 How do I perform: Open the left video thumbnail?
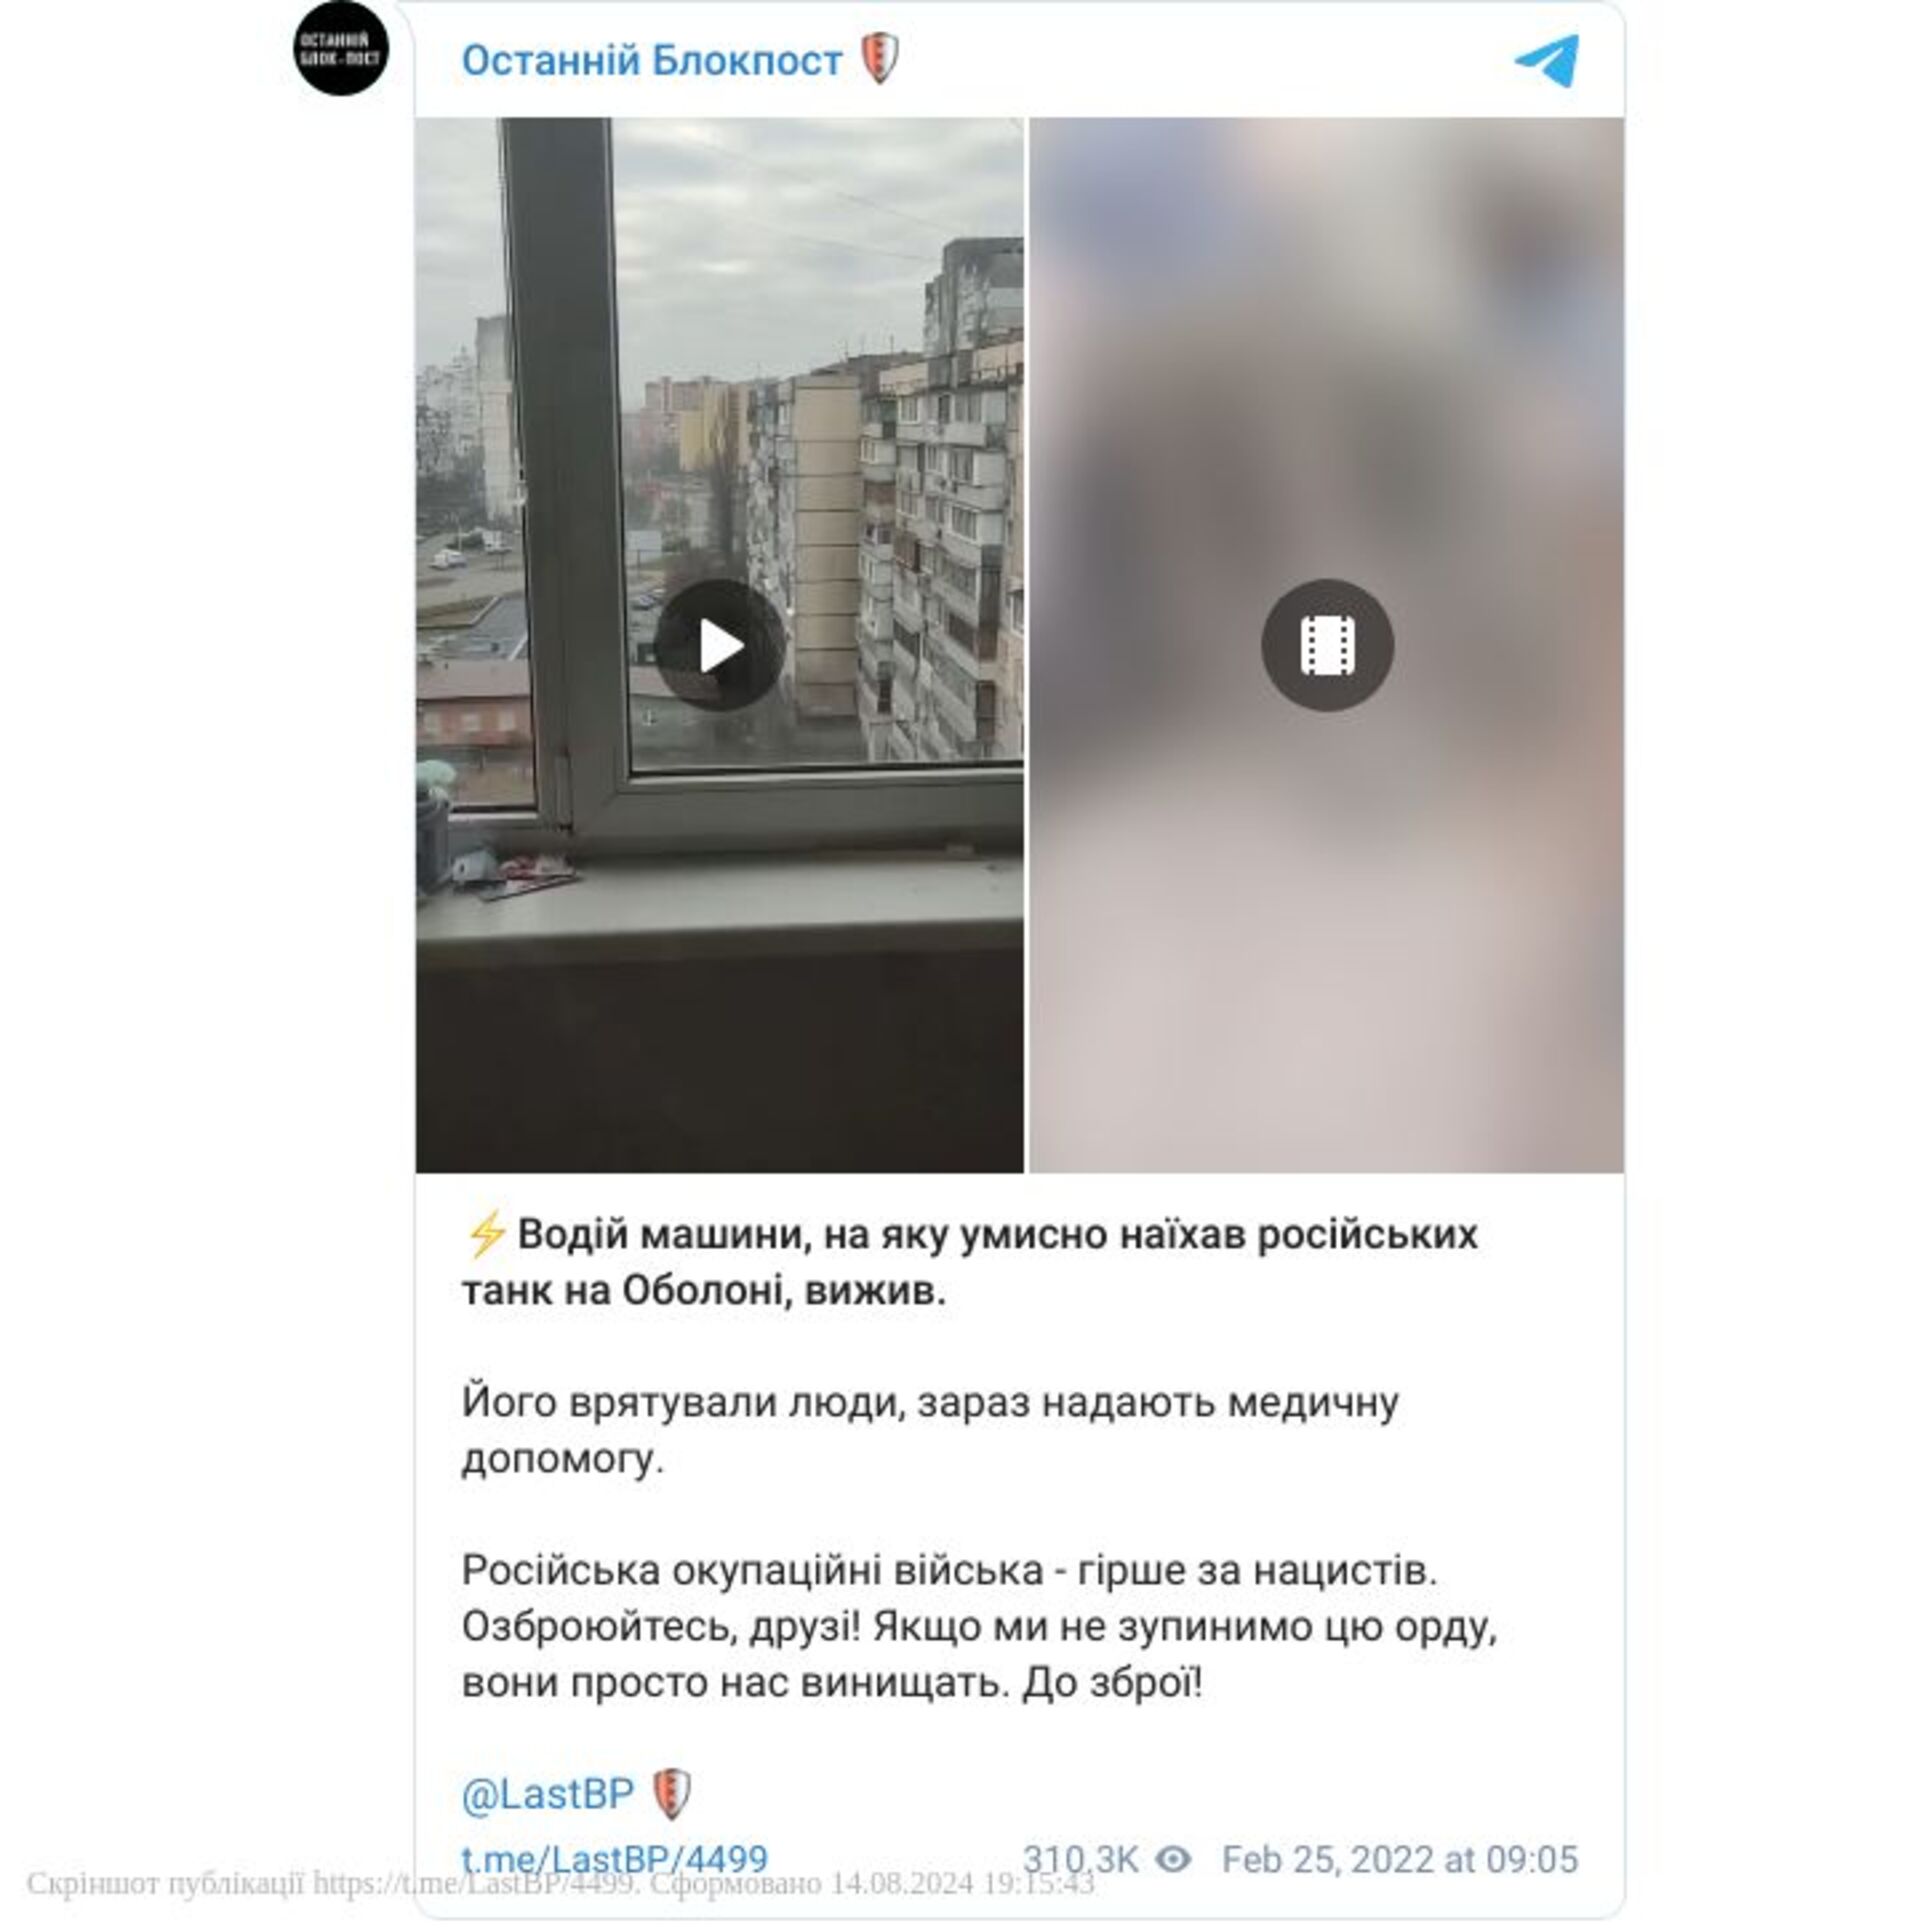720,645
